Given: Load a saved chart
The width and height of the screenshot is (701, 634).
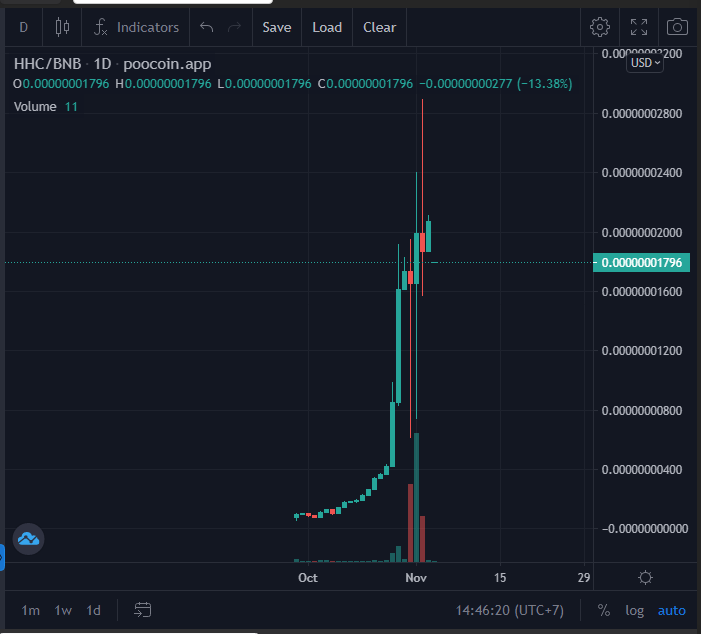Looking at the screenshot, I should click(327, 27).
